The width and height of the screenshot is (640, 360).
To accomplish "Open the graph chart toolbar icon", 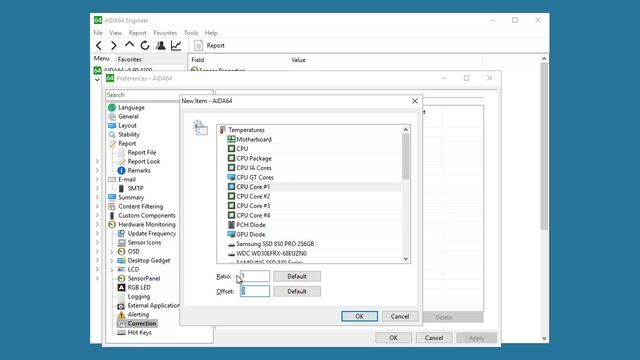I will pos(176,45).
